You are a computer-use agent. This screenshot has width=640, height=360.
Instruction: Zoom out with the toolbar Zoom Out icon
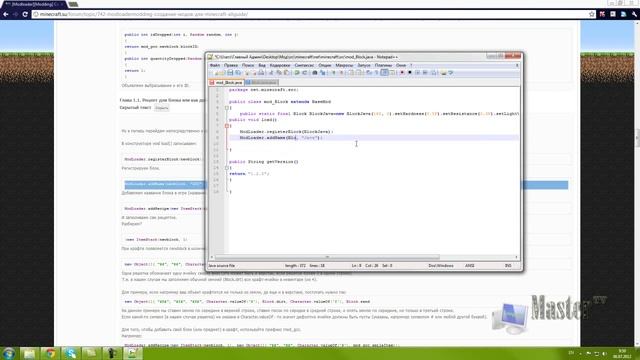(342, 73)
